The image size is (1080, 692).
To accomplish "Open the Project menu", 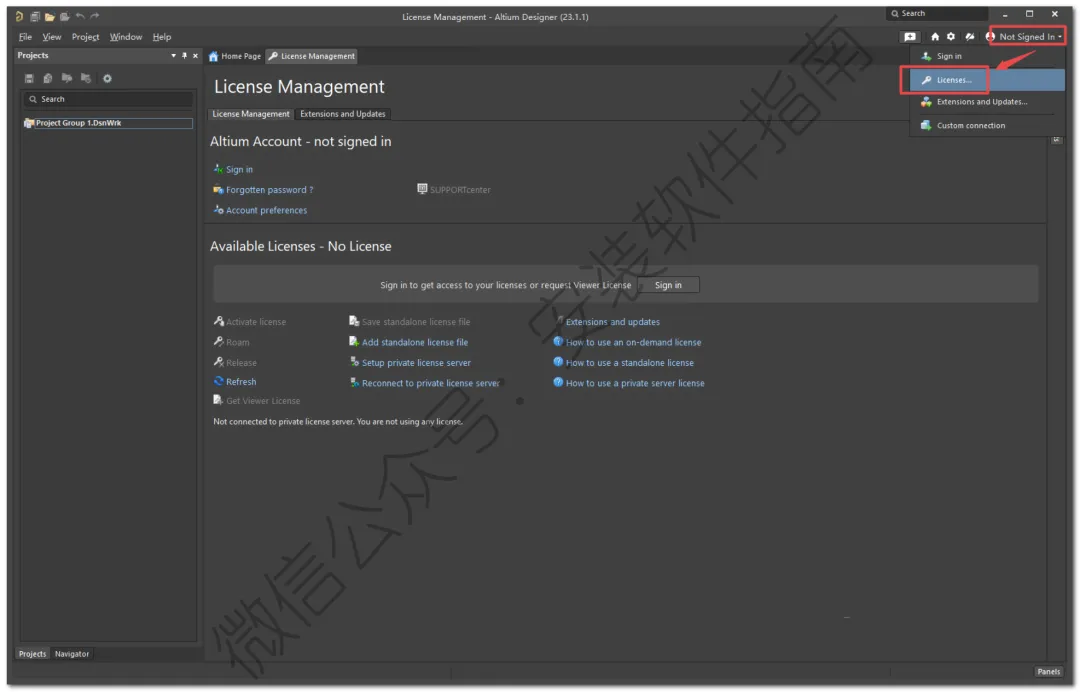I will coord(85,36).
